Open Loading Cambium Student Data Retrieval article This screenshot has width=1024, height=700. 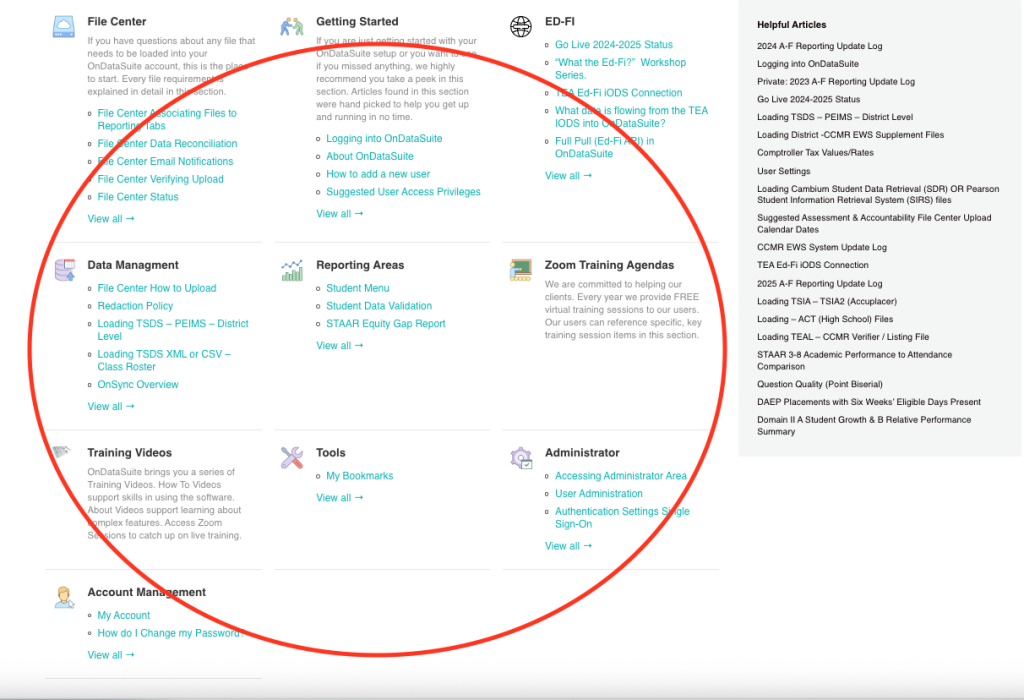pyautogui.click(x=878, y=195)
